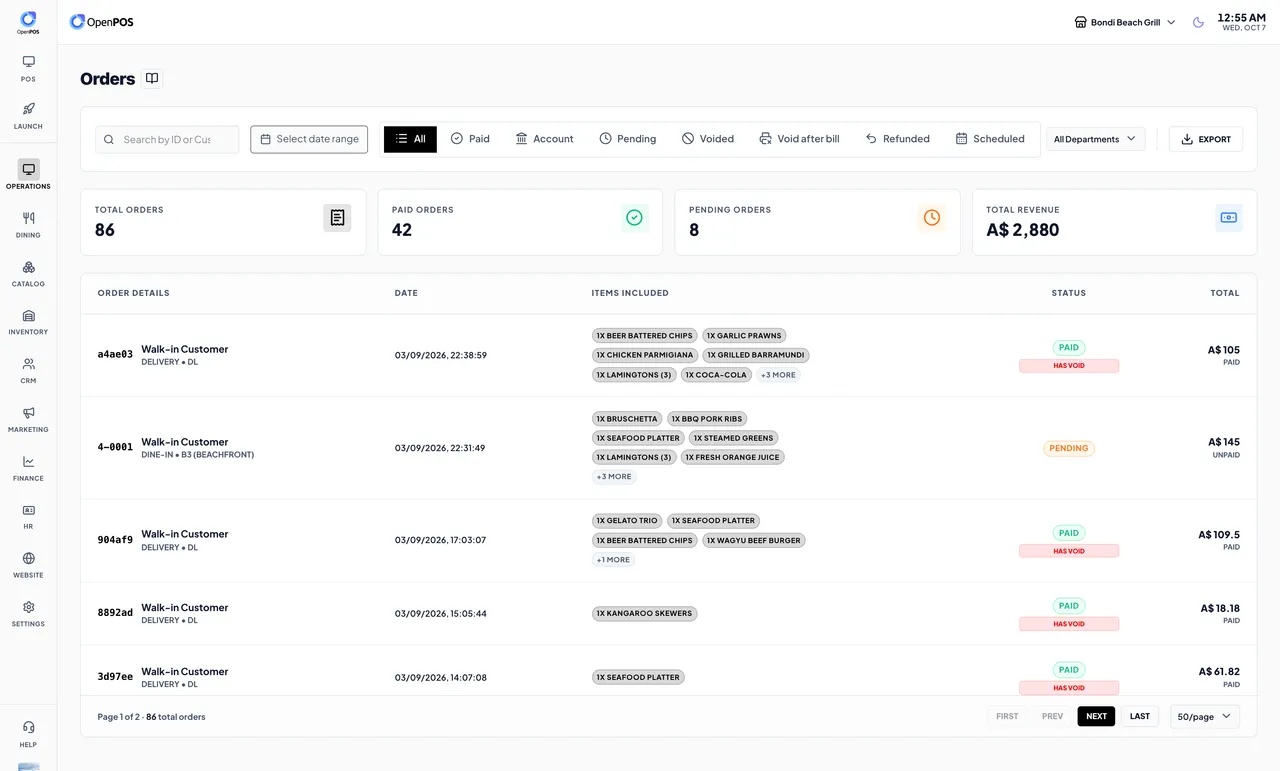Click the search by ID or customer field

[x=167, y=139]
